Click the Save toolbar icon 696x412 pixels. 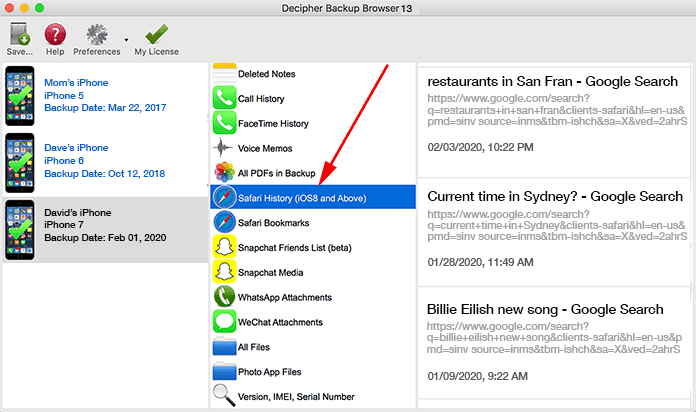tap(20, 35)
